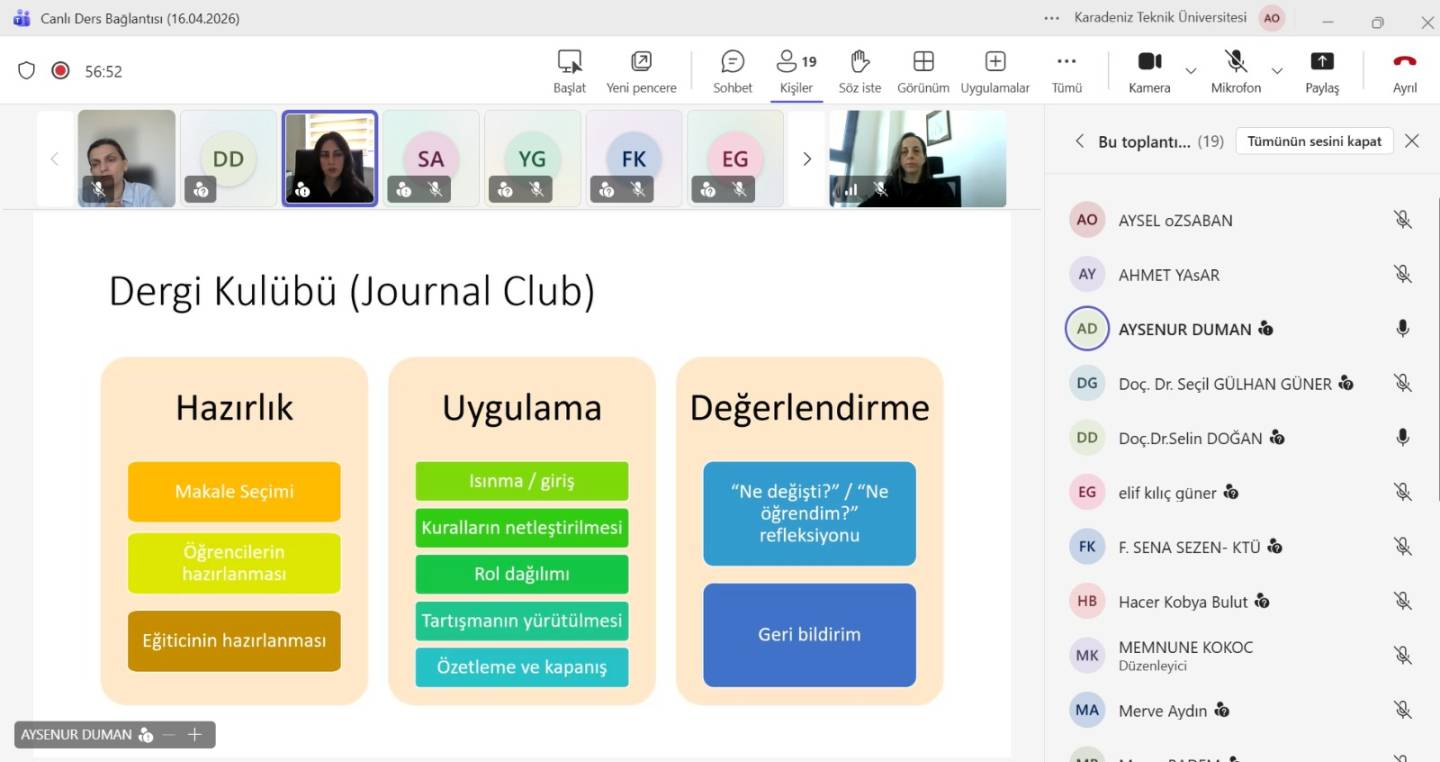Toggle the Kamera on or off
The image size is (1440, 762).
point(1149,63)
